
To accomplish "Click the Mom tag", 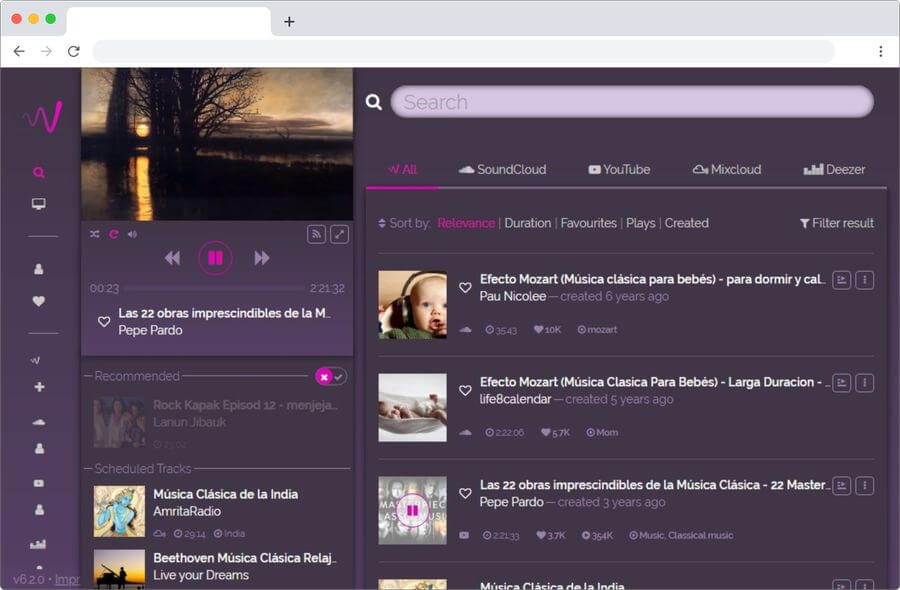I will 602,432.
